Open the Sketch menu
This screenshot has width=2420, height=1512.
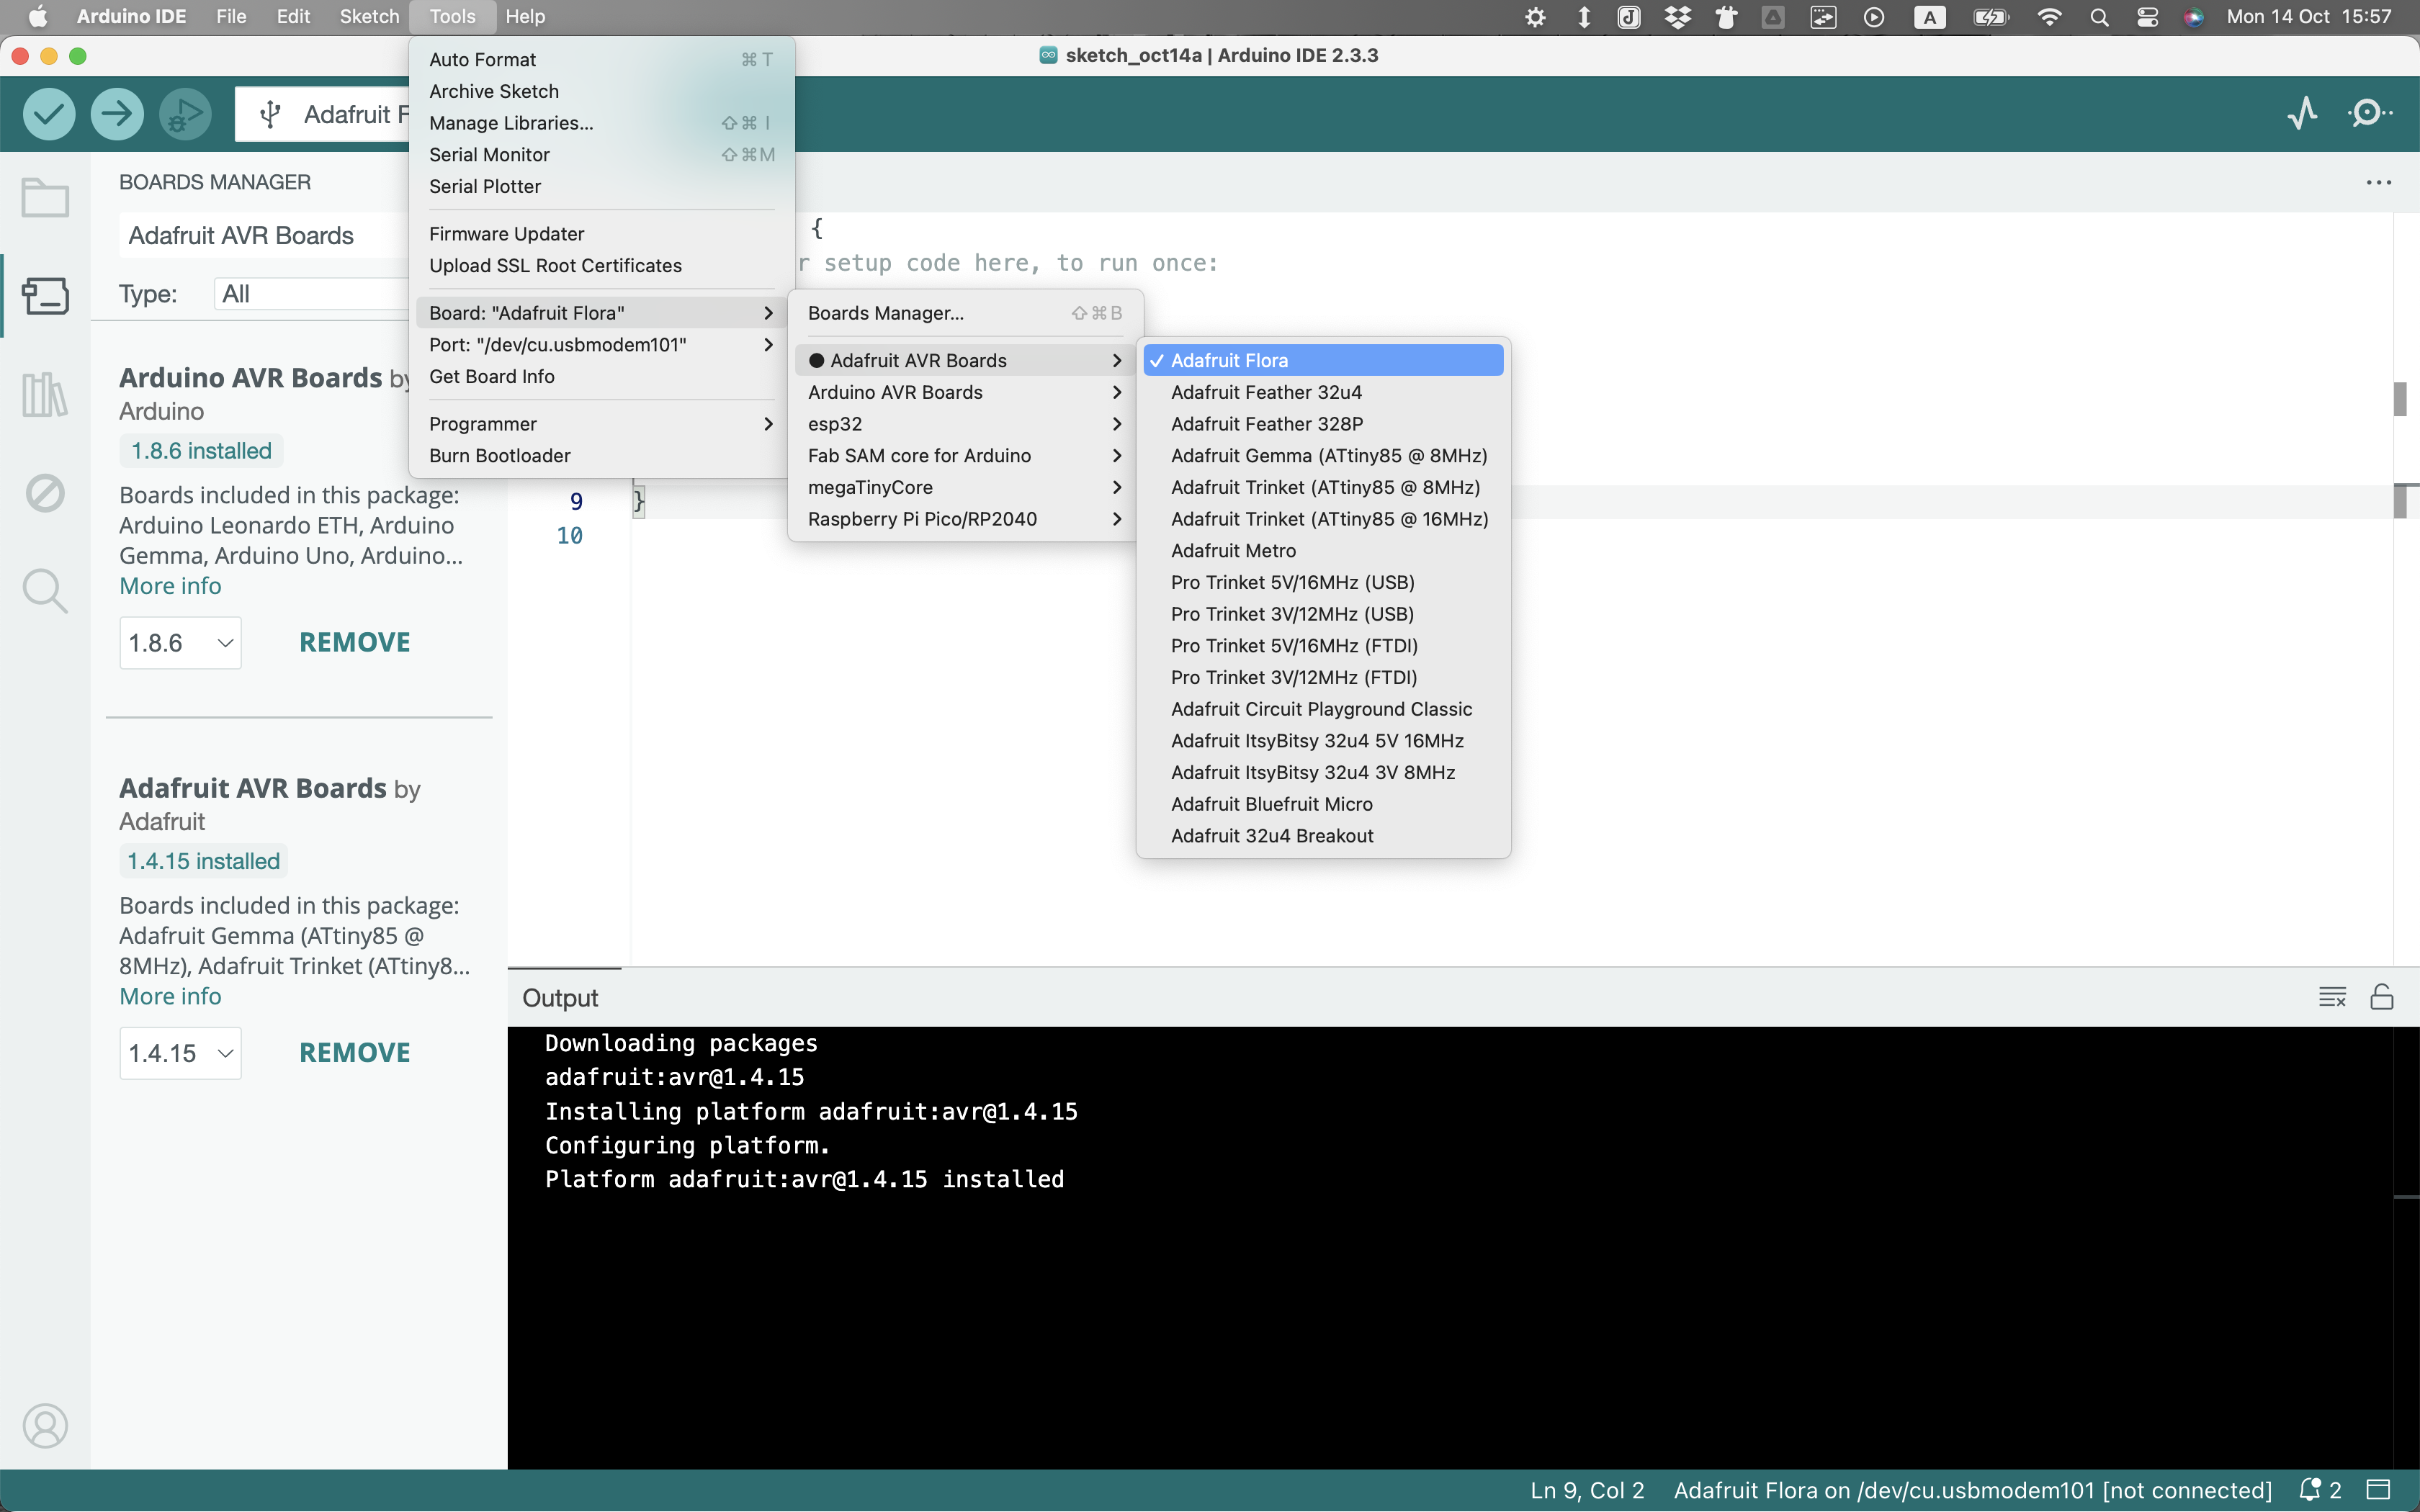tap(369, 17)
